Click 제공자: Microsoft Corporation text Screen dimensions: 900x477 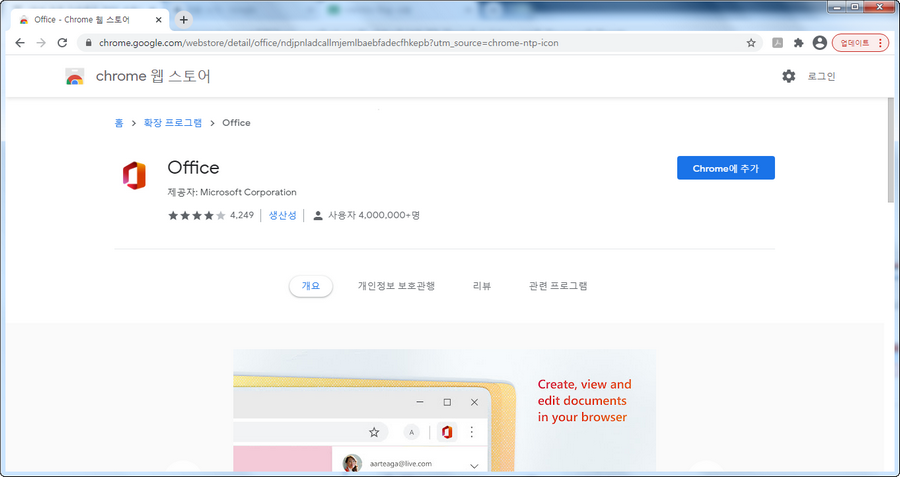[232, 193]
